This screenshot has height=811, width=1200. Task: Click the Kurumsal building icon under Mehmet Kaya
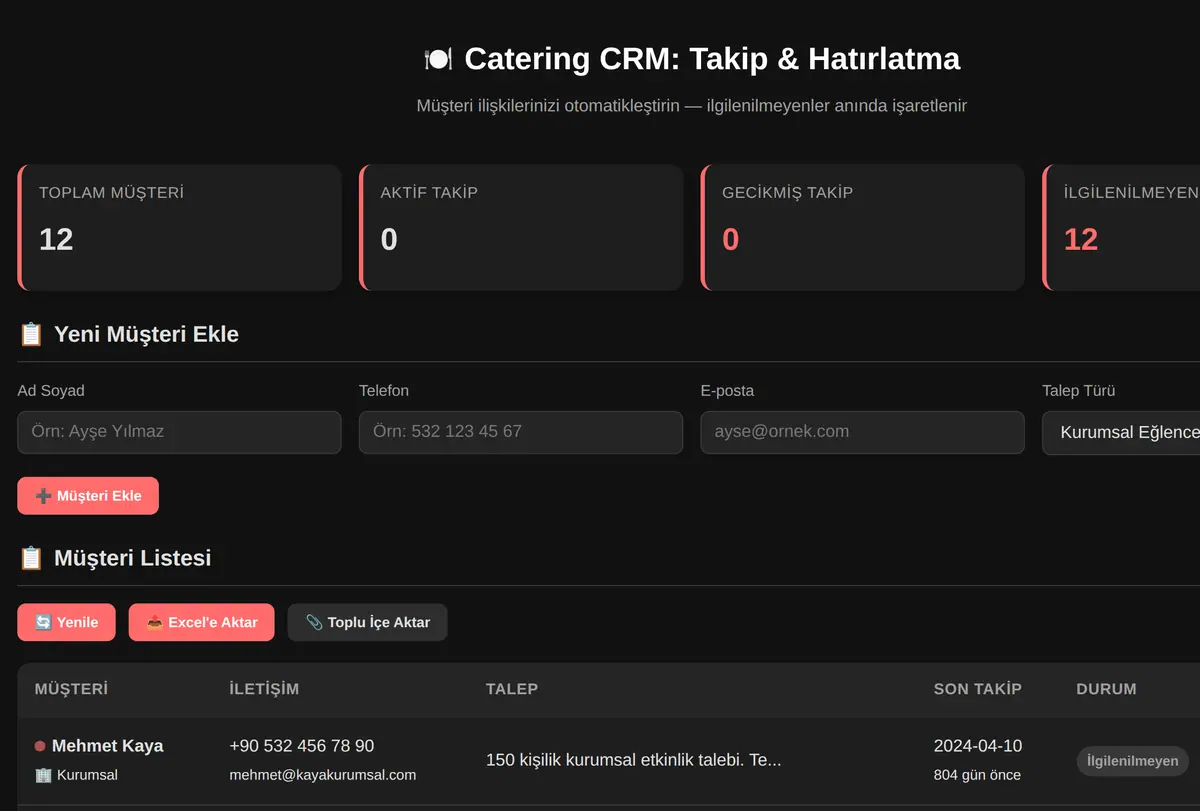pyautogui.click(x=43, y=775)
